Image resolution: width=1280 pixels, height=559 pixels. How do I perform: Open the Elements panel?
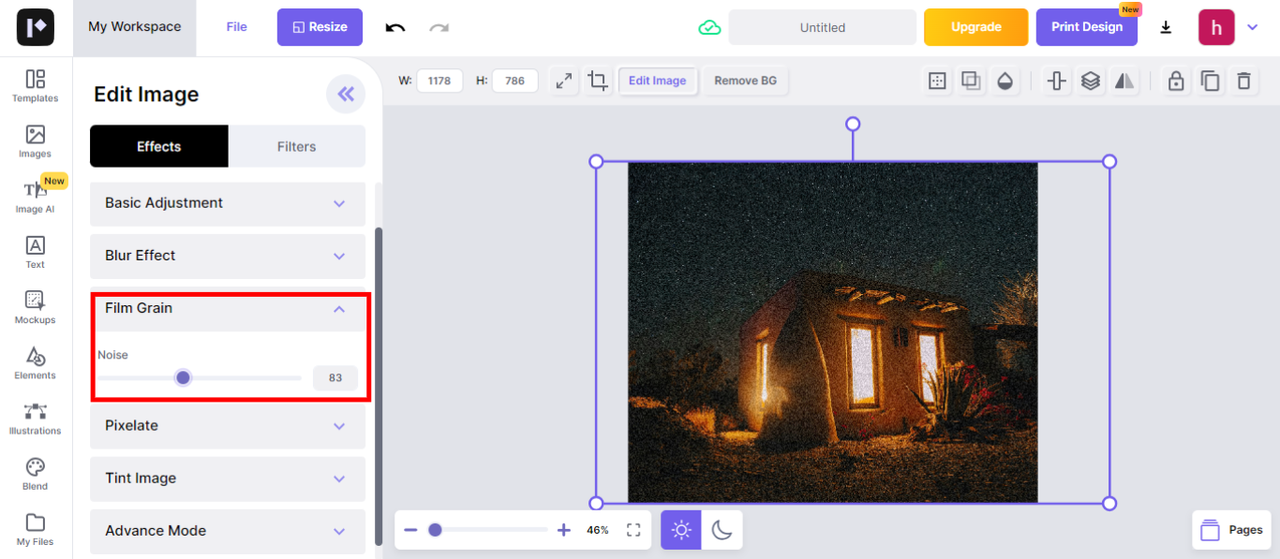[35, 364]
